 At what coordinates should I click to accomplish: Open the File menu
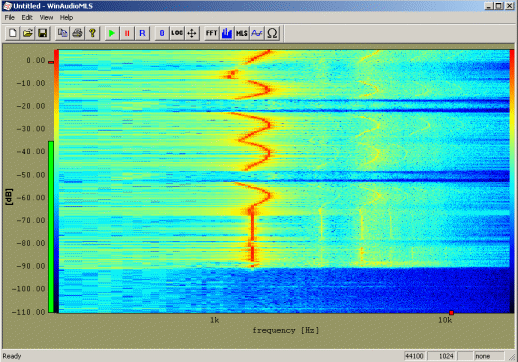coord(9,17)
